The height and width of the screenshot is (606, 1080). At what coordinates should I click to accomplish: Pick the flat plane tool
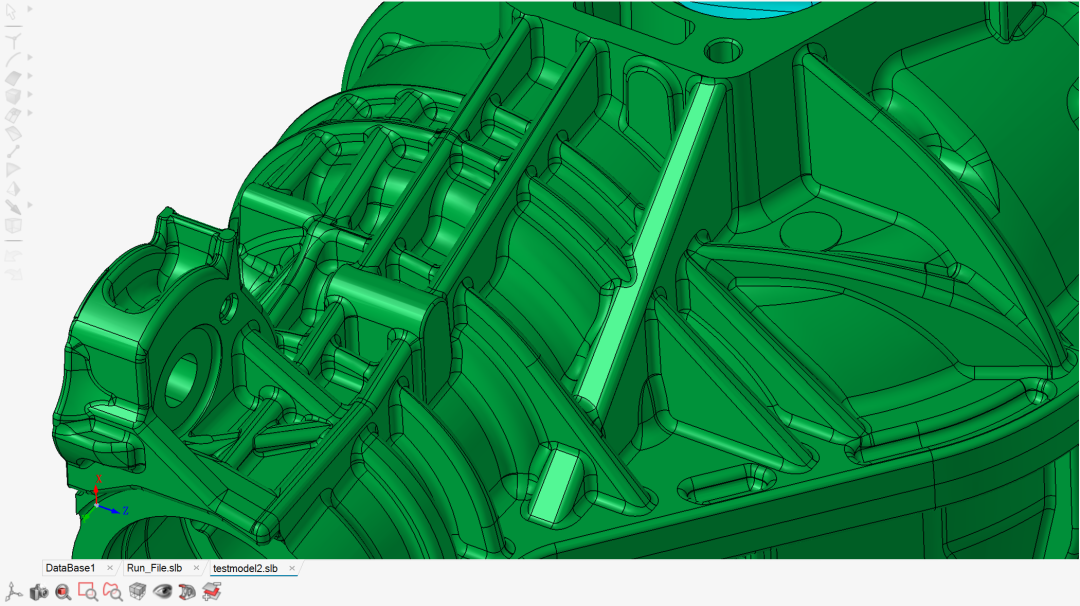point(13,133)
